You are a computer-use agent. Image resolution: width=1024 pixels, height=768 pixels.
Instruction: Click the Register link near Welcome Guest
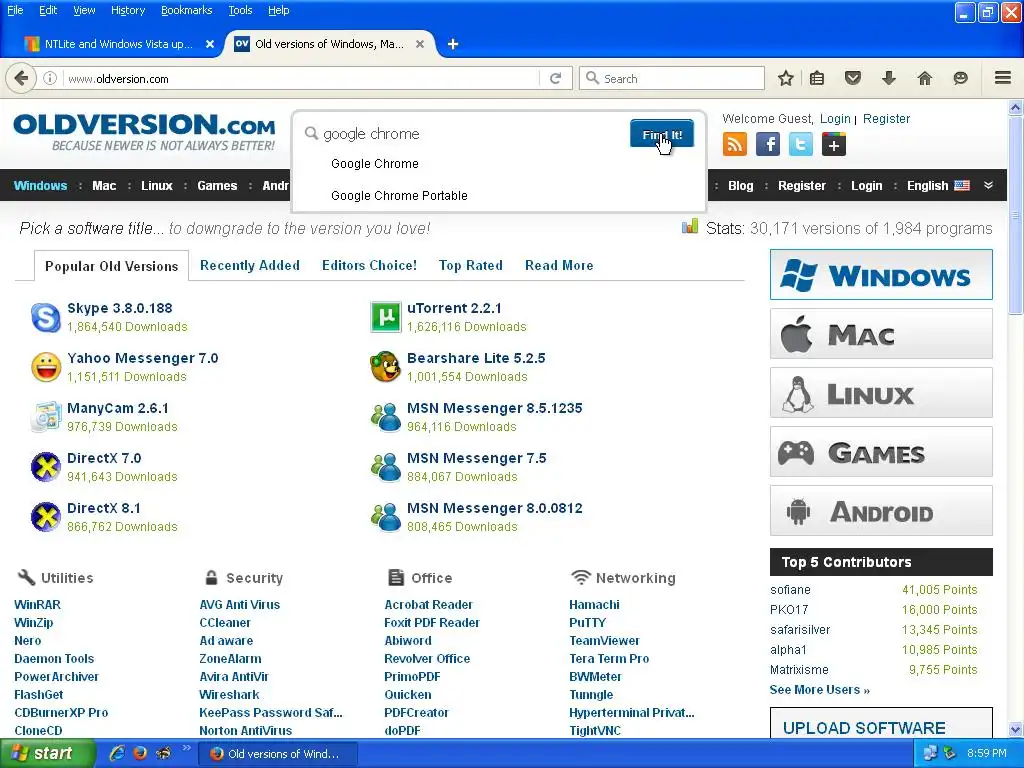(x=886, y=119)
